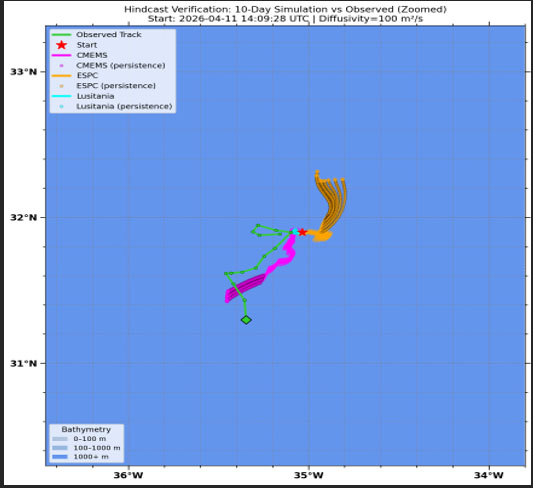This screenshot has width=533, height=488.
Task: Click the cyan Lusitania line swatch in legend
Action: tap(62, 96)
